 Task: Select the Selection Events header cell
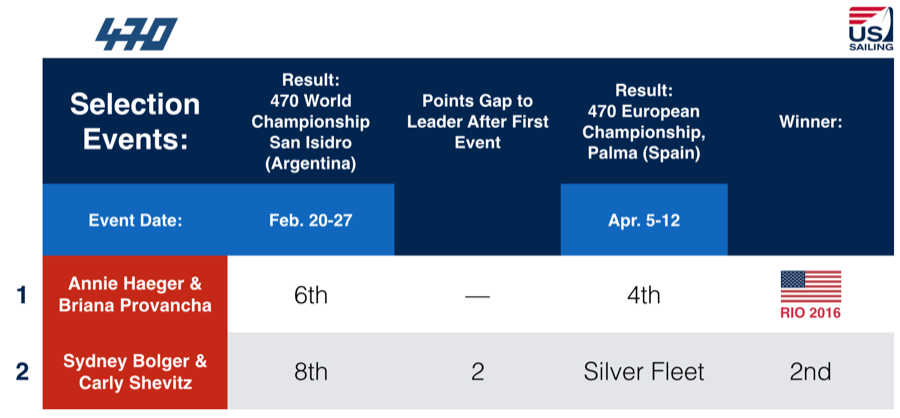click(135, 121)
